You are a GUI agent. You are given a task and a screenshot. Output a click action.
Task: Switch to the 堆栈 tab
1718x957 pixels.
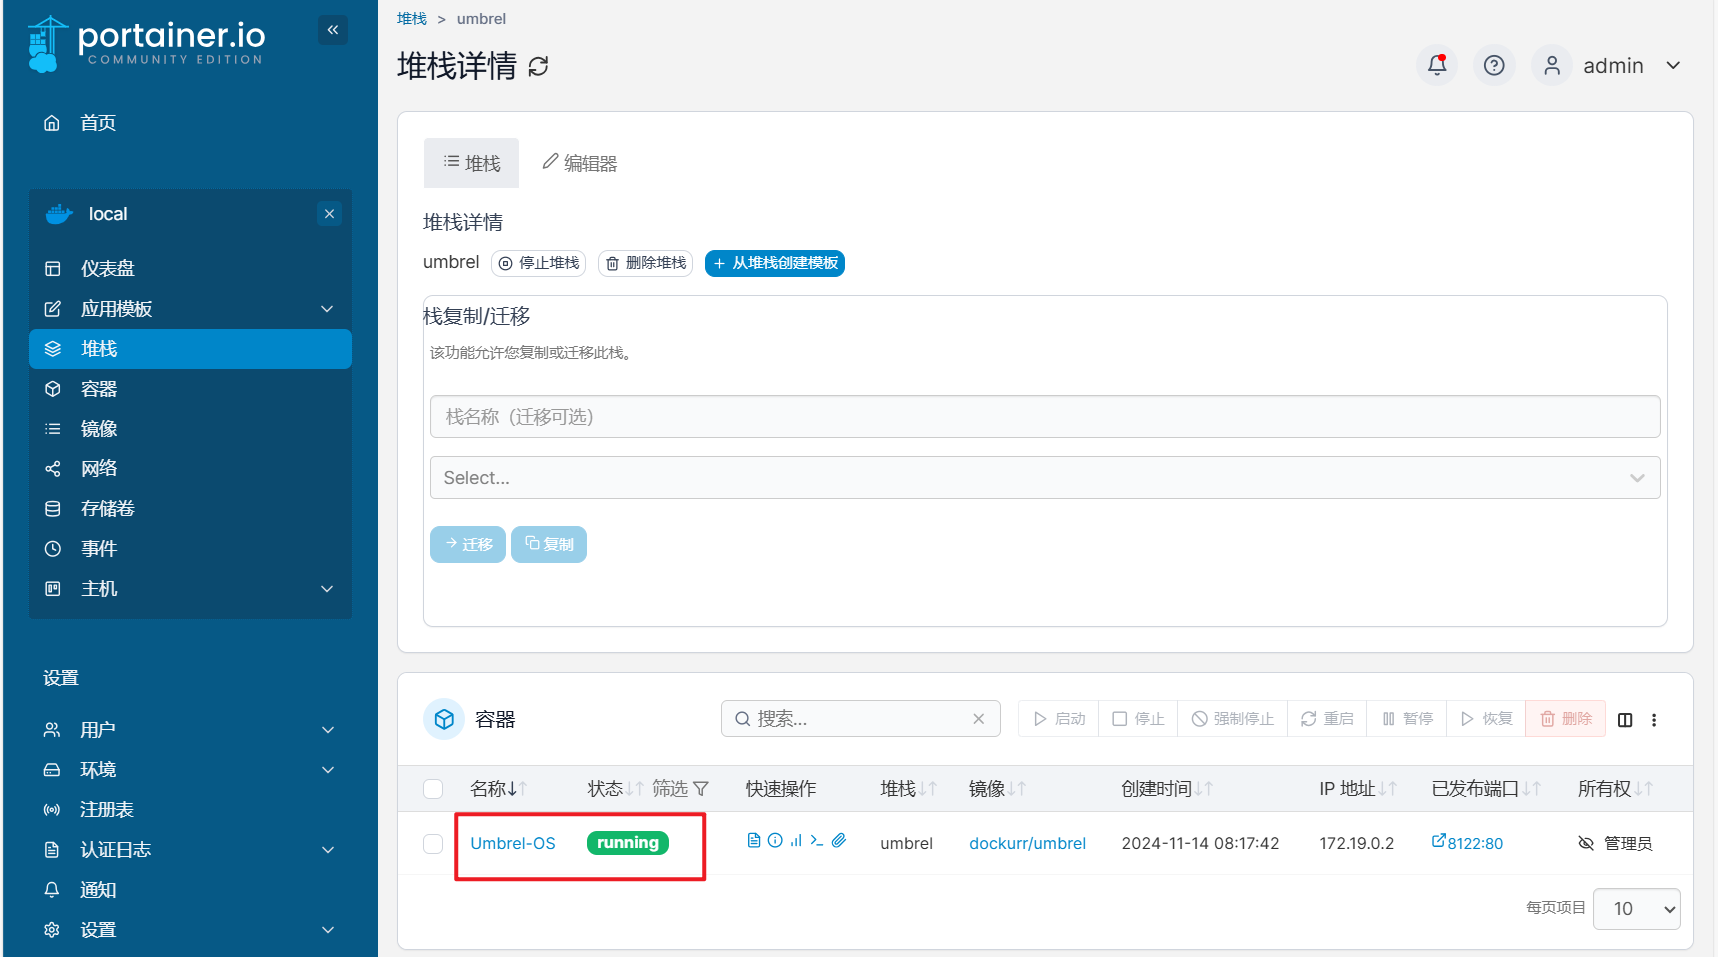(471, 163)
